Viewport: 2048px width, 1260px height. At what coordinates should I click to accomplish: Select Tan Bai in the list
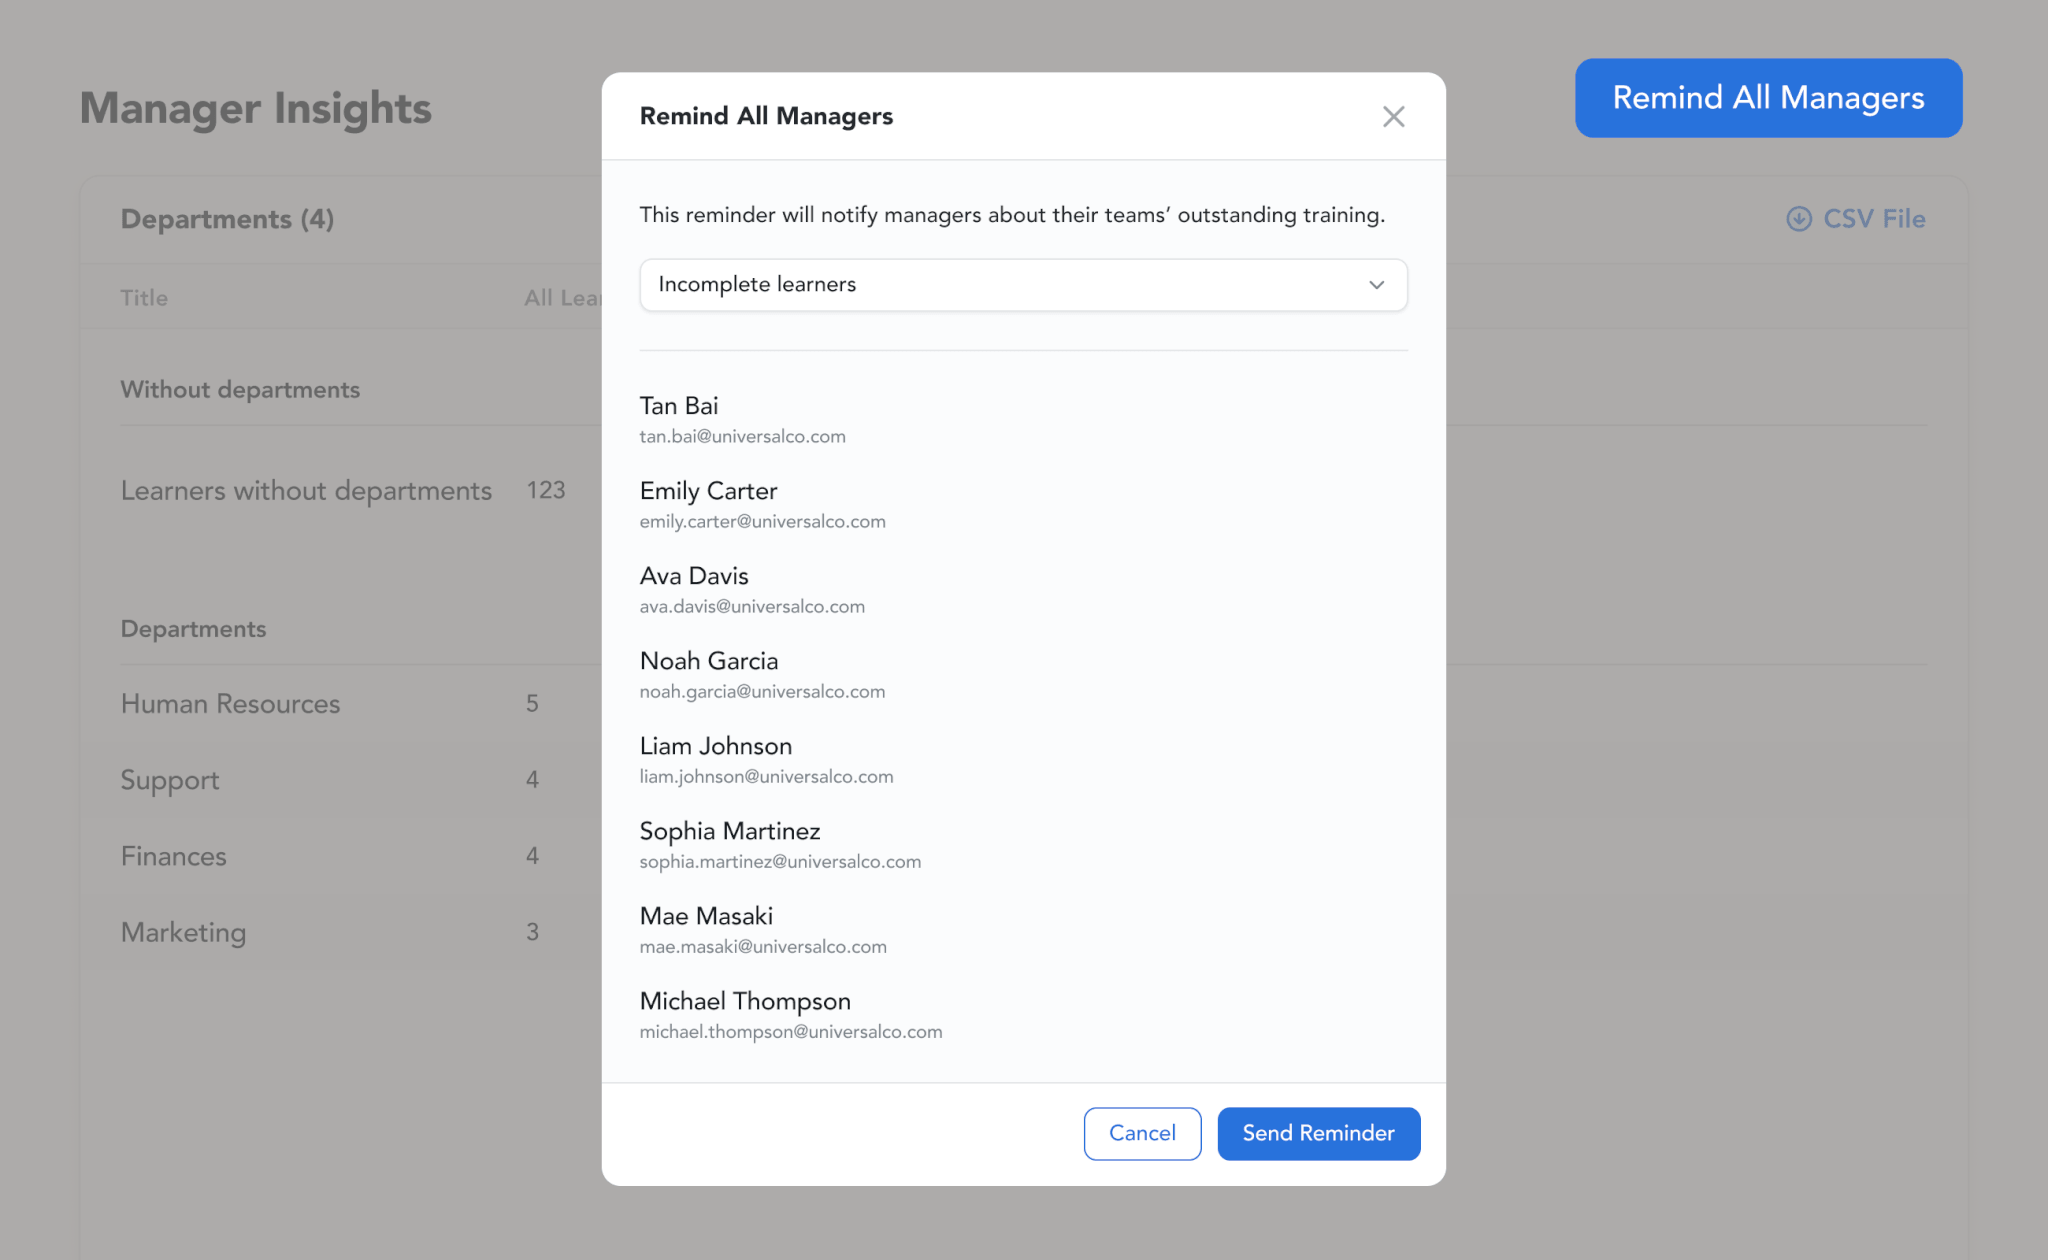point(679,406)
